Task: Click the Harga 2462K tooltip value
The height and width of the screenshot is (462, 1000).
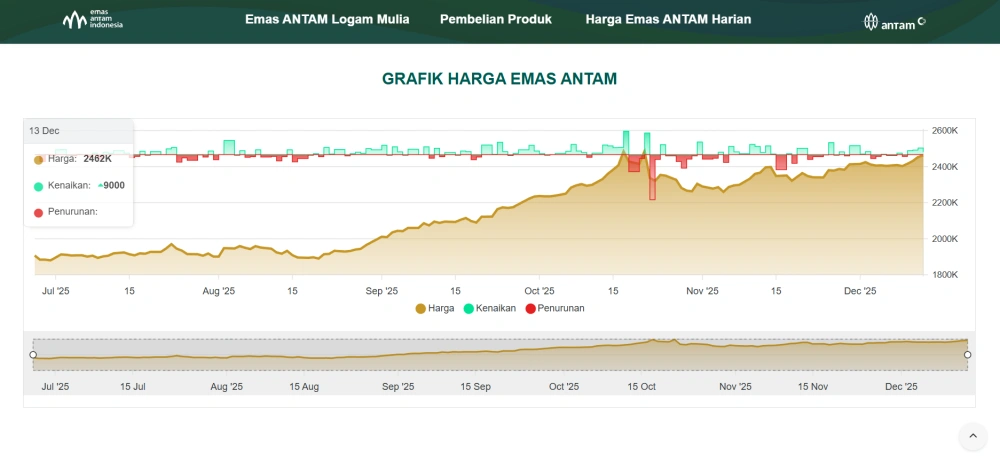Action: coord(98,159)
